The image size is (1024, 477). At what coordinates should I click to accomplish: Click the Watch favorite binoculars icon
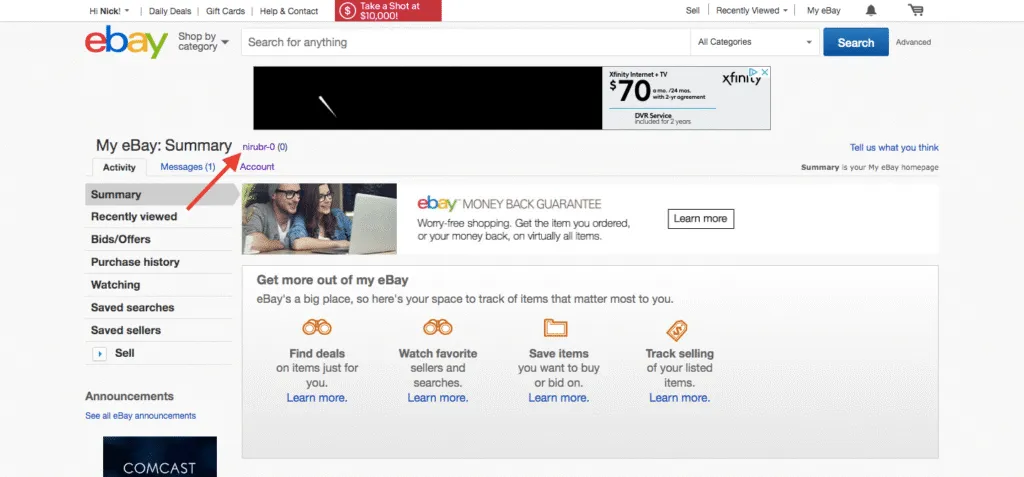tap(437, 327)
